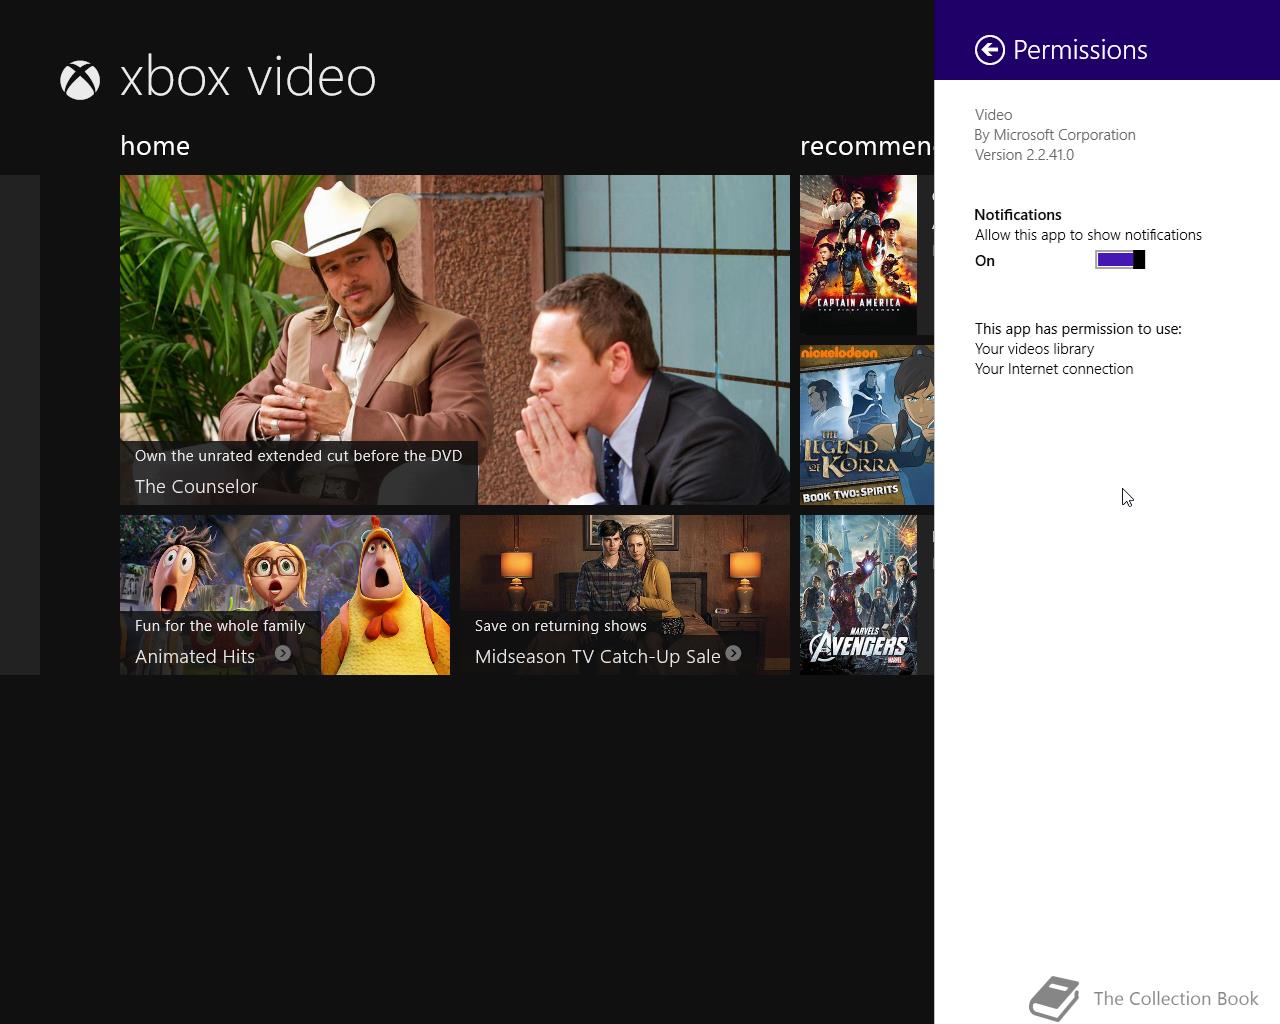Screen dimensions: 1280x1024
Task: Click the 'On' toggle state label
Action: click(x=985, y=261)
